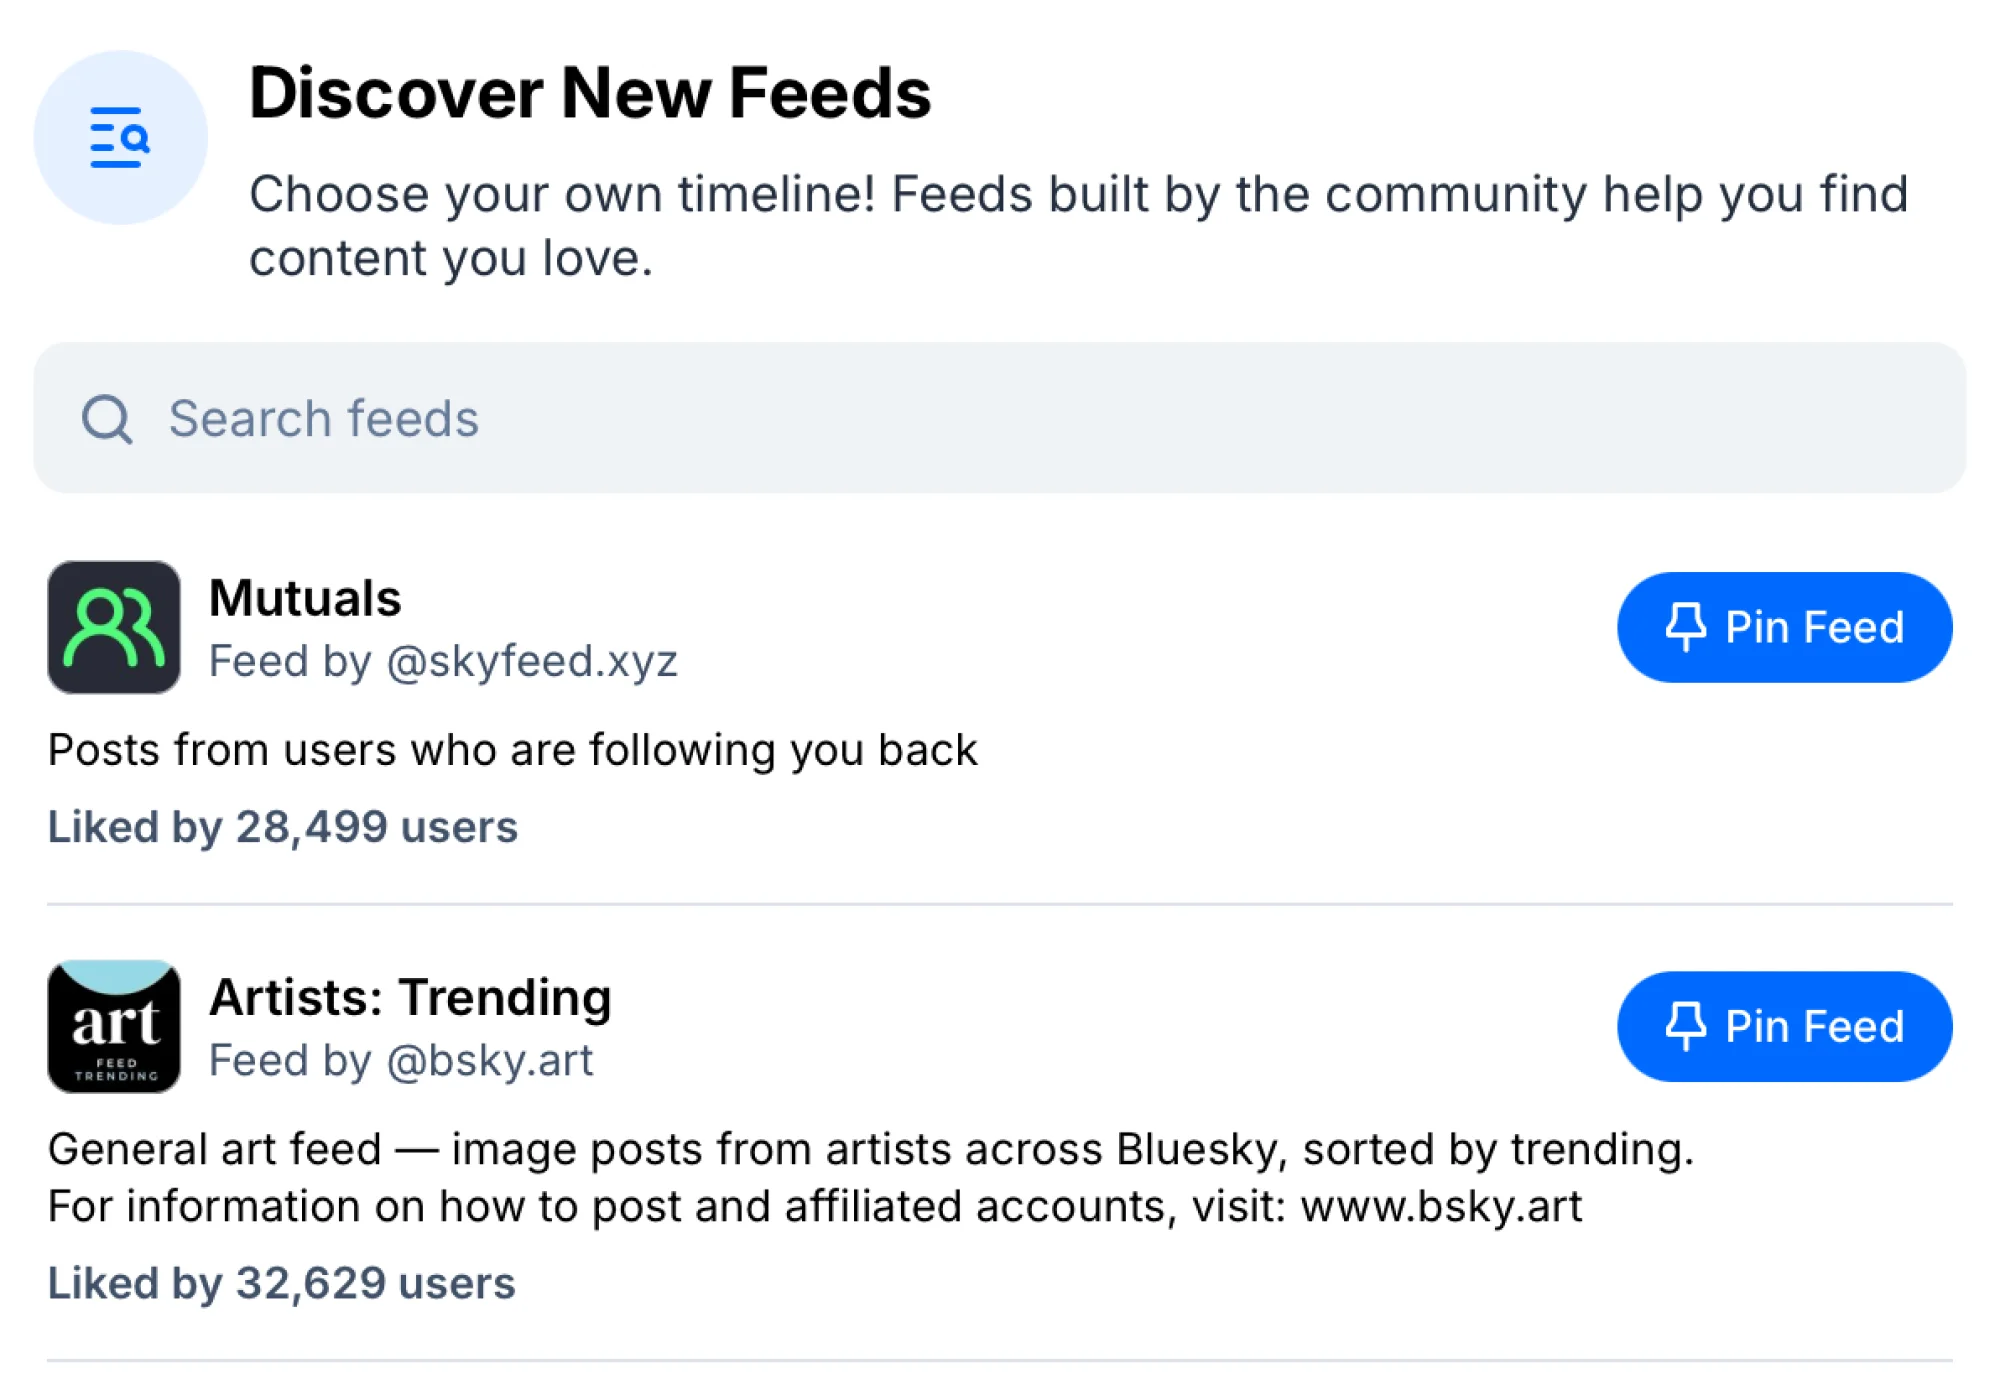Click the pin icon beside Artists: Trending
The height and width of the screenshot is (1379, 2000).
click(x=1688, y=1027)
